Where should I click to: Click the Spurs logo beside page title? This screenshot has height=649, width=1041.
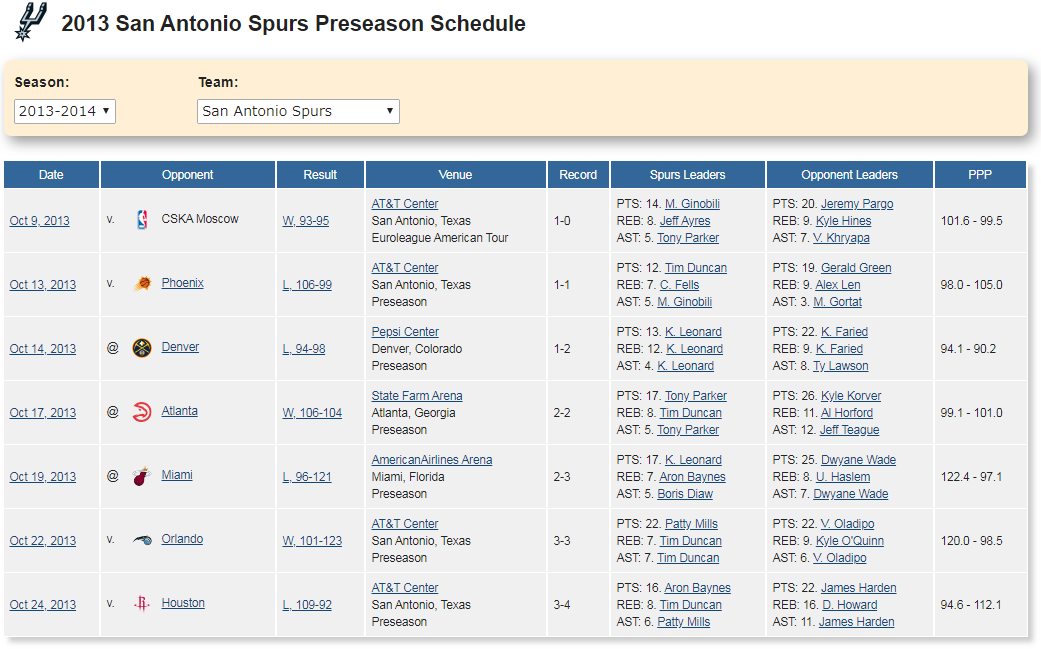tap(31, 23)
